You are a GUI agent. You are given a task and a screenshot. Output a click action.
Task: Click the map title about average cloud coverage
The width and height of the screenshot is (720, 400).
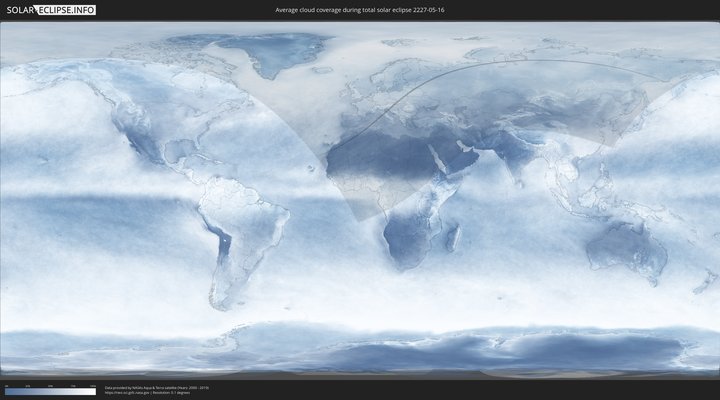coord(360,9)
